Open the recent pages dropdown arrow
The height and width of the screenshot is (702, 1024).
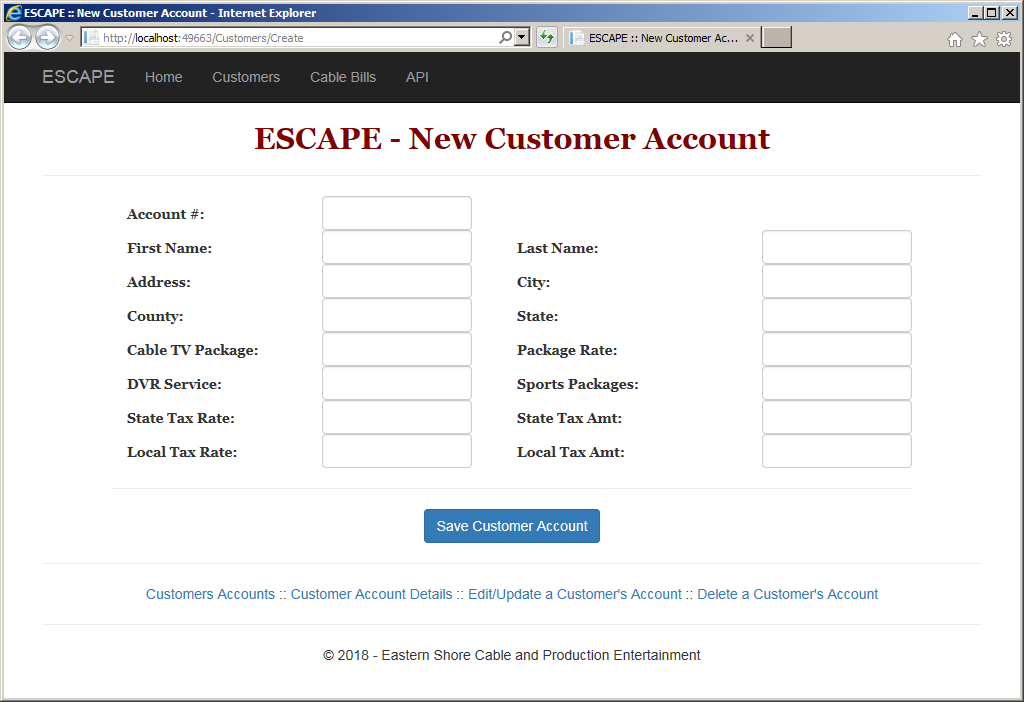[x=69, y=38]
